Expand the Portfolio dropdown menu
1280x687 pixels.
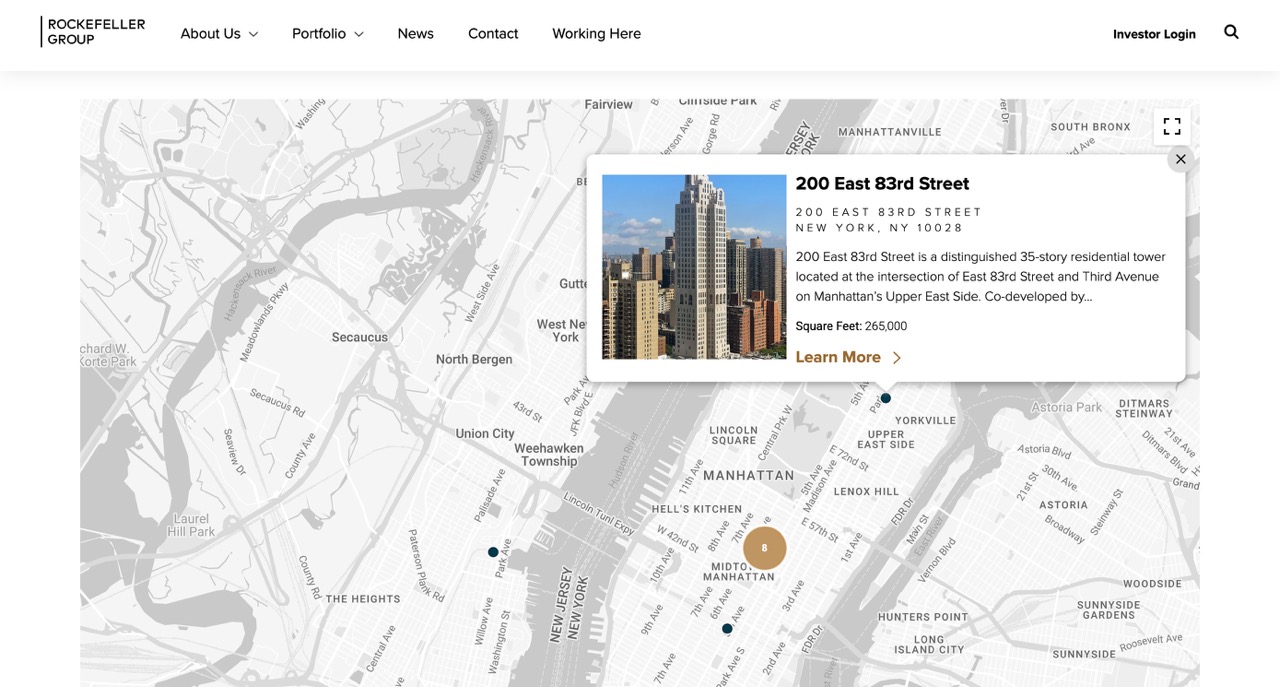(327, 34)
